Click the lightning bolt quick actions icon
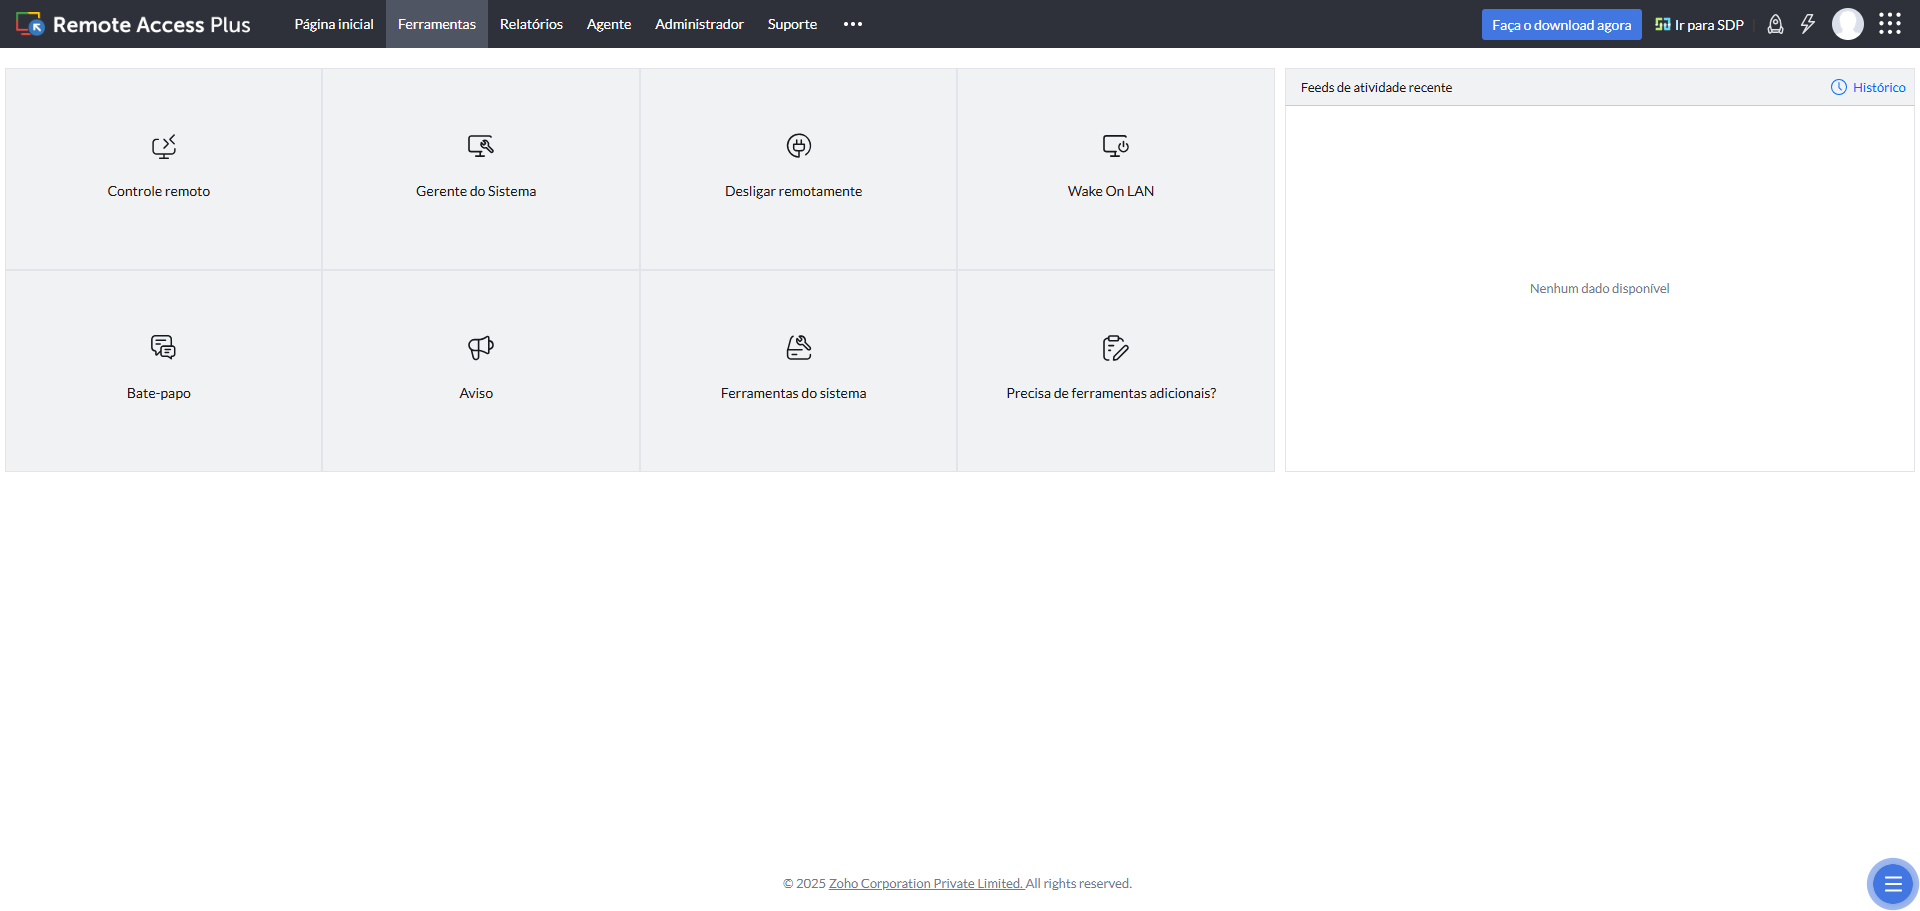 pos(1807,24)
